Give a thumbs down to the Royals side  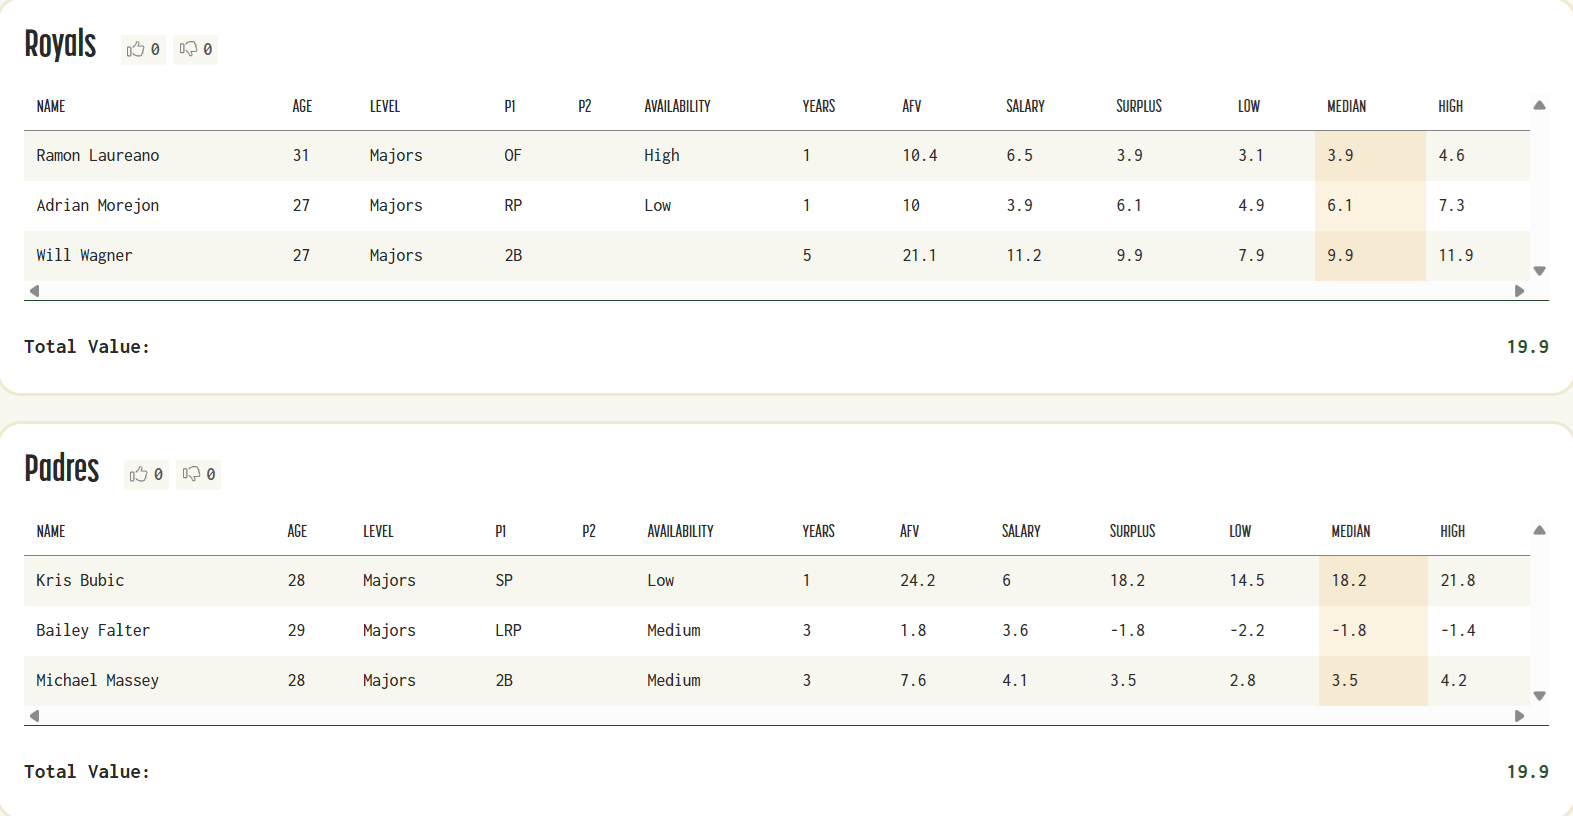point(195,49)
